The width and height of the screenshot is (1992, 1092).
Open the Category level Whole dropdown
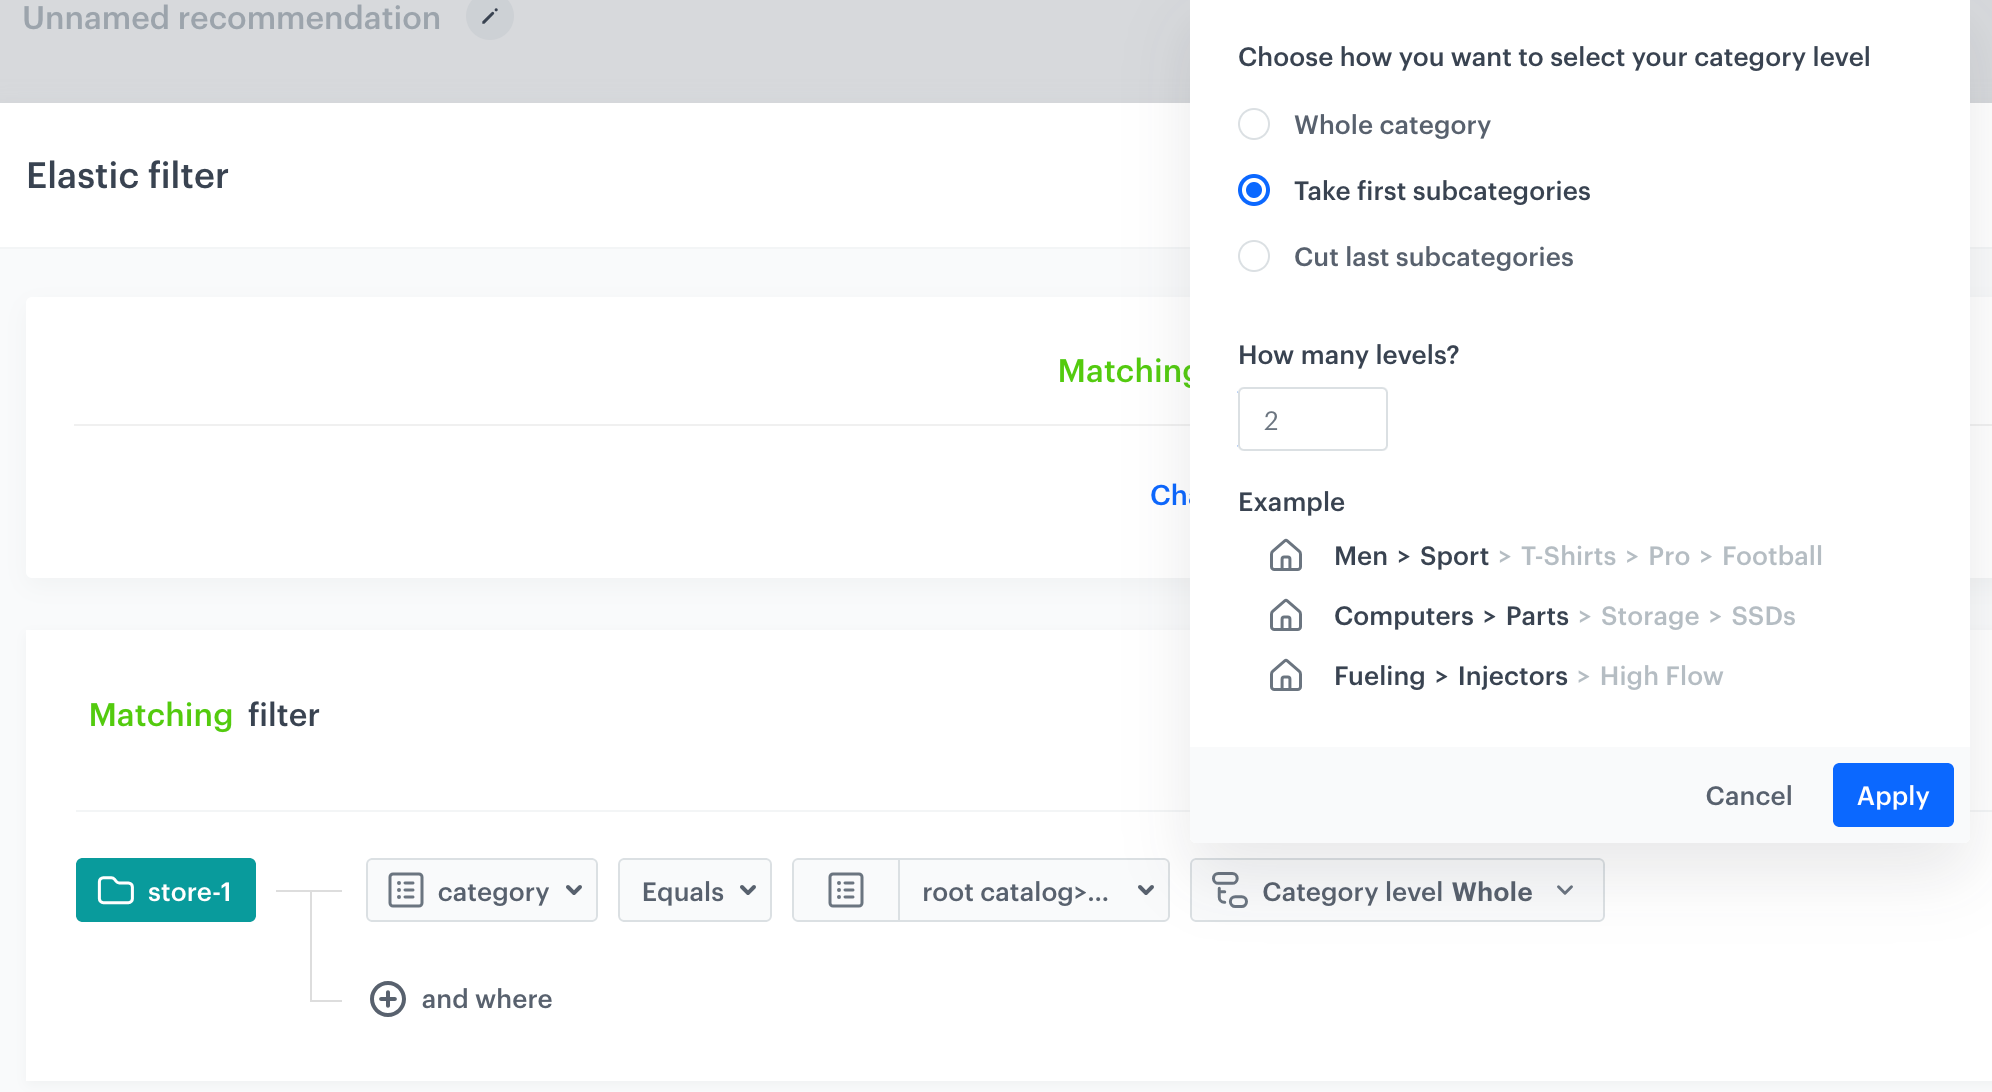coord(1566,890)
